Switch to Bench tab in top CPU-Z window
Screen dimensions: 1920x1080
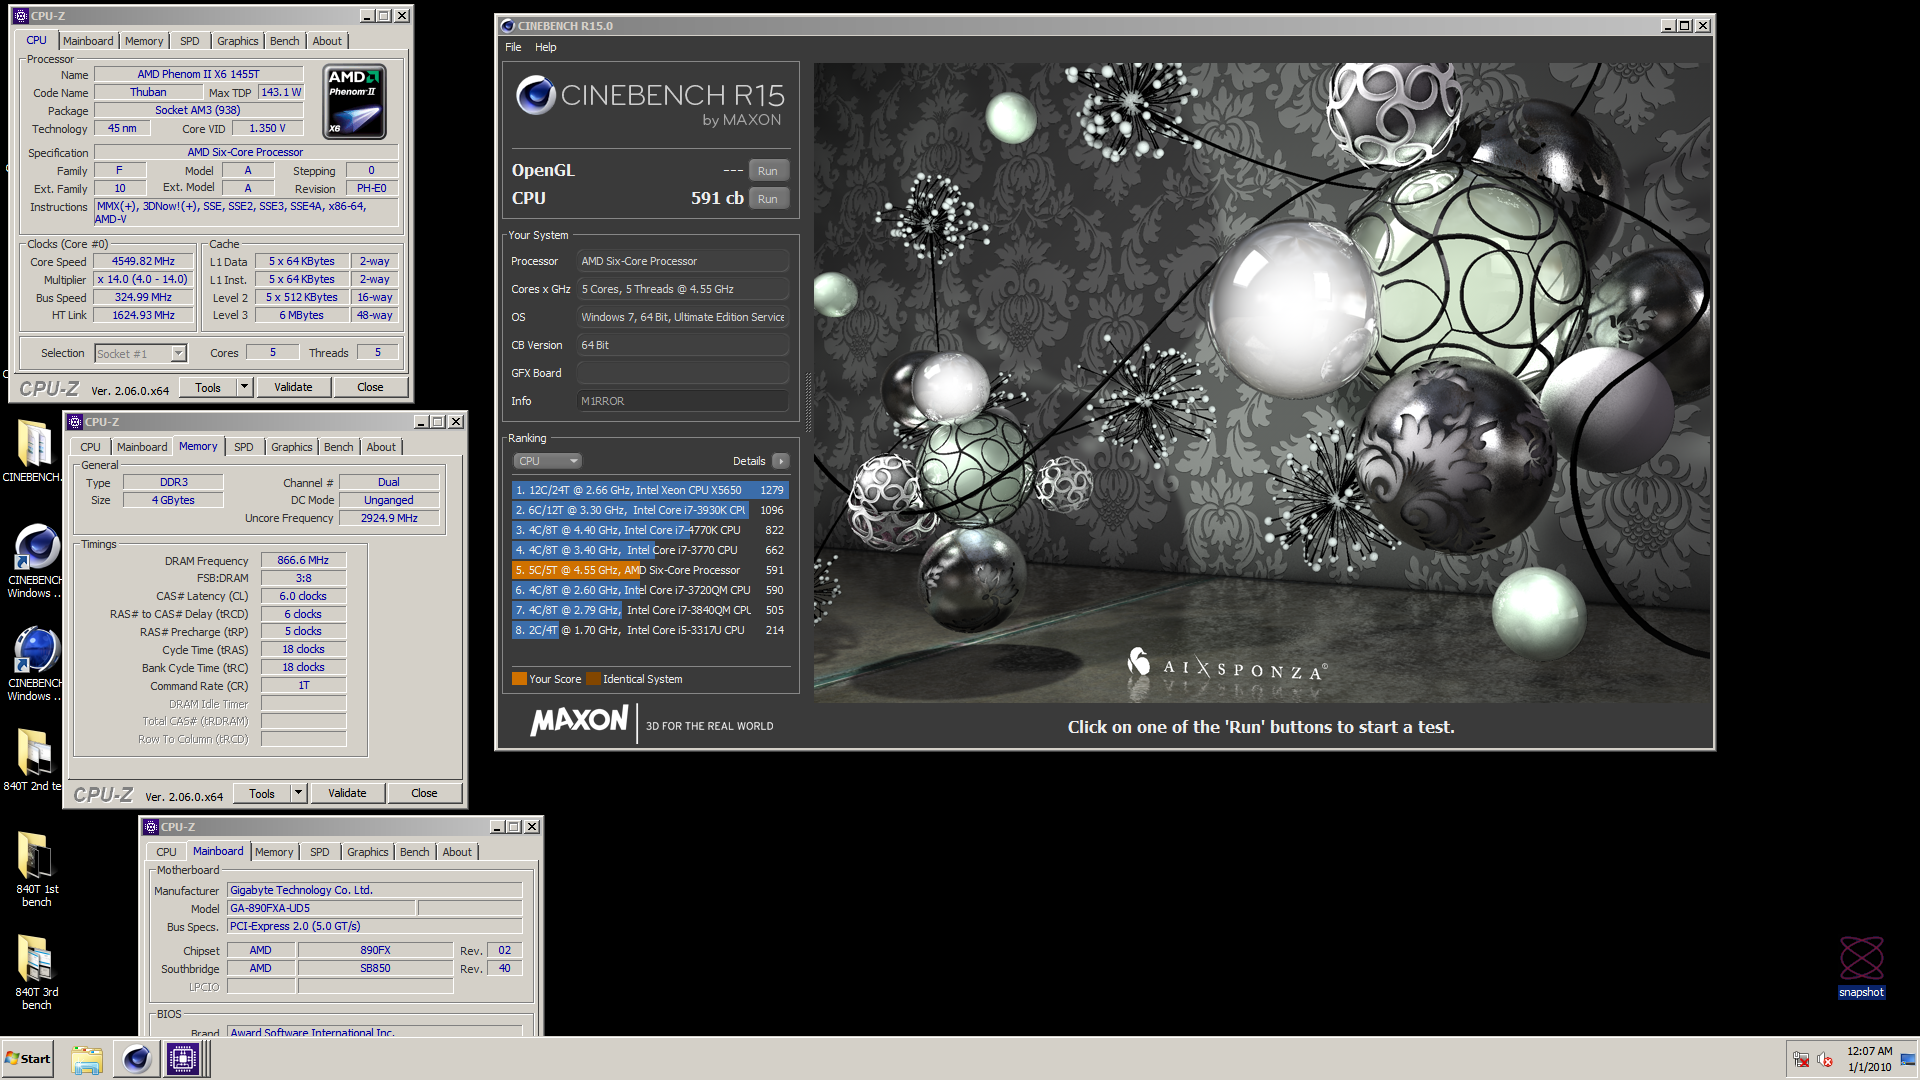(285, 41)
